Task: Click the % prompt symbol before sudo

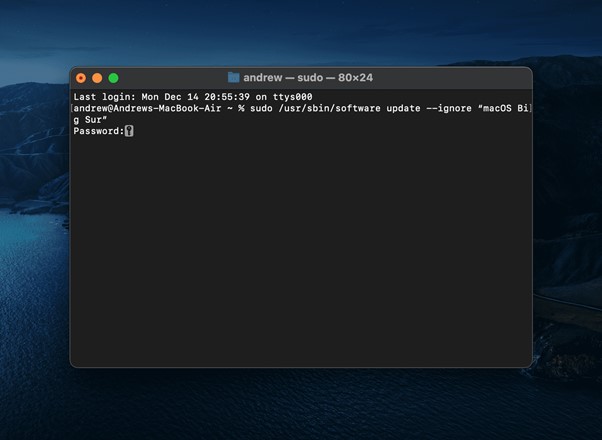Action: click(241, 108)
